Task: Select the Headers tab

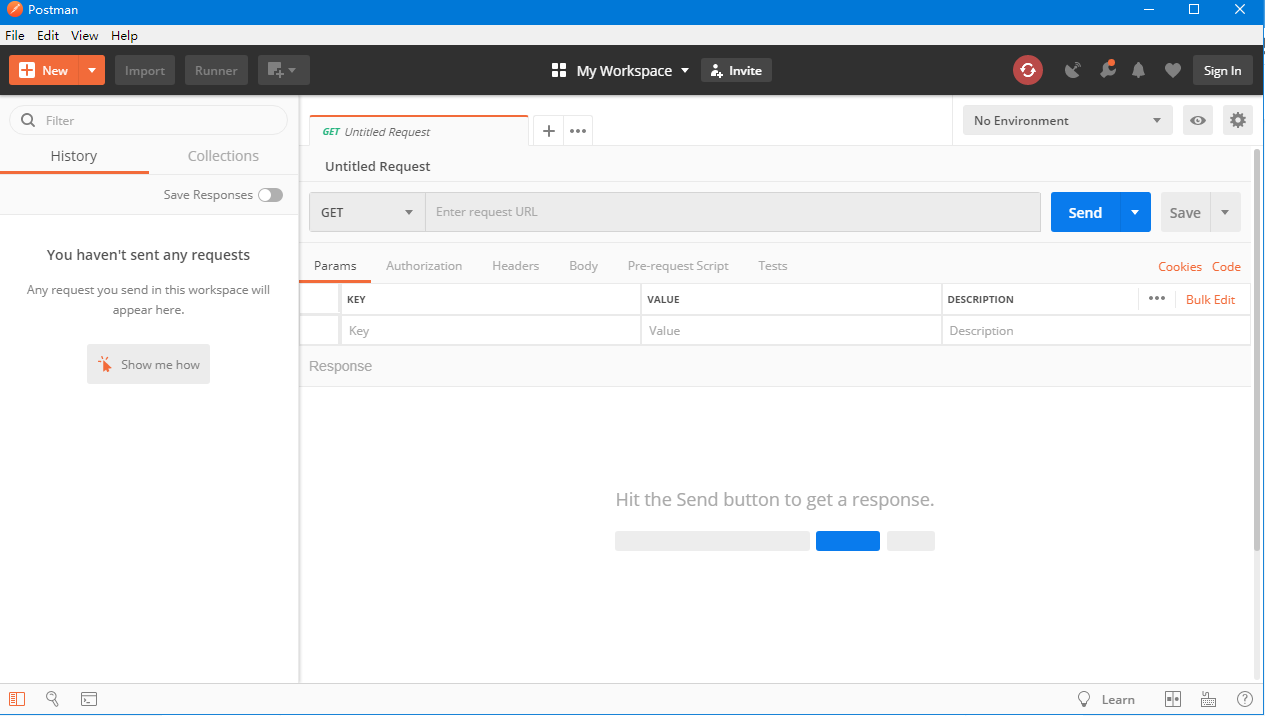Action: tap(515, 266)
